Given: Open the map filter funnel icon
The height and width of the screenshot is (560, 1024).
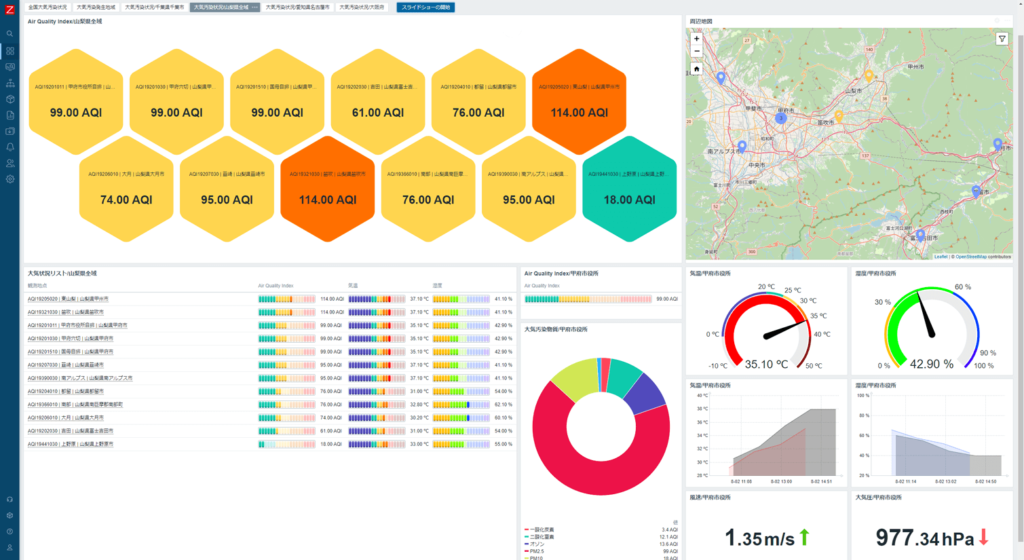Looking at the screenshot, I should 1002,39.
